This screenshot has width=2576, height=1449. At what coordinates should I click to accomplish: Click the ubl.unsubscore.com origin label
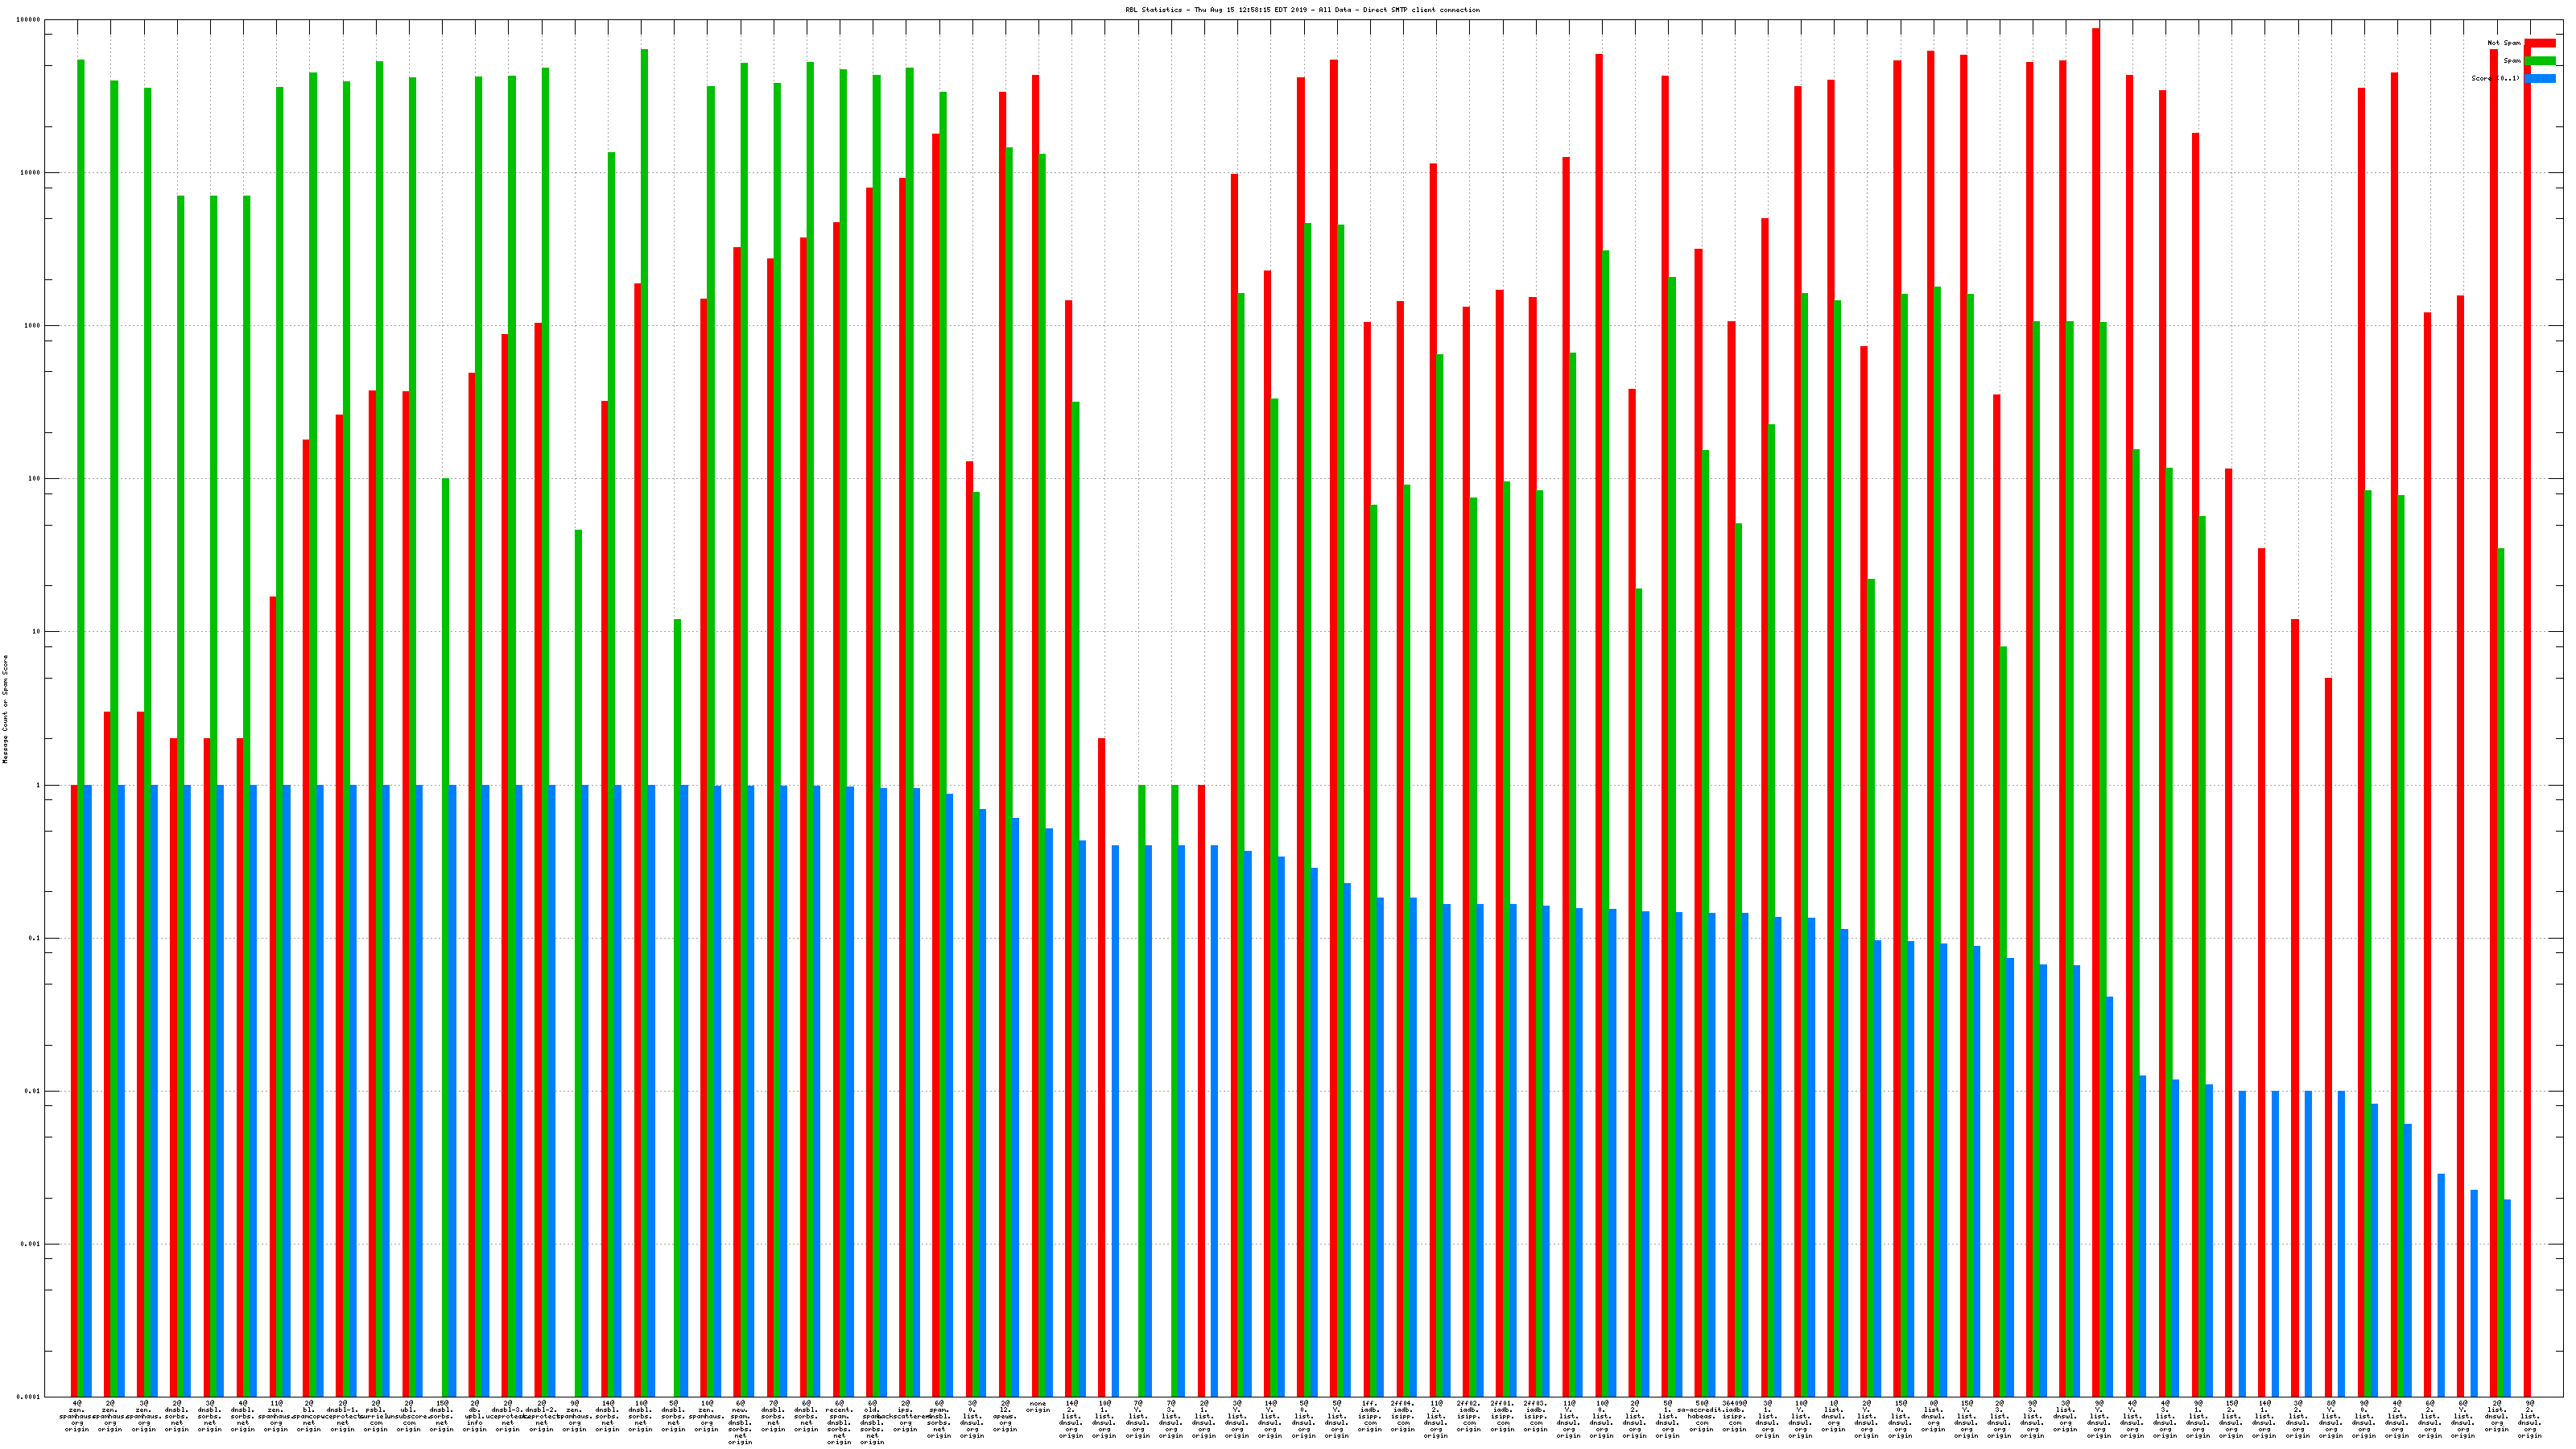409,1416
